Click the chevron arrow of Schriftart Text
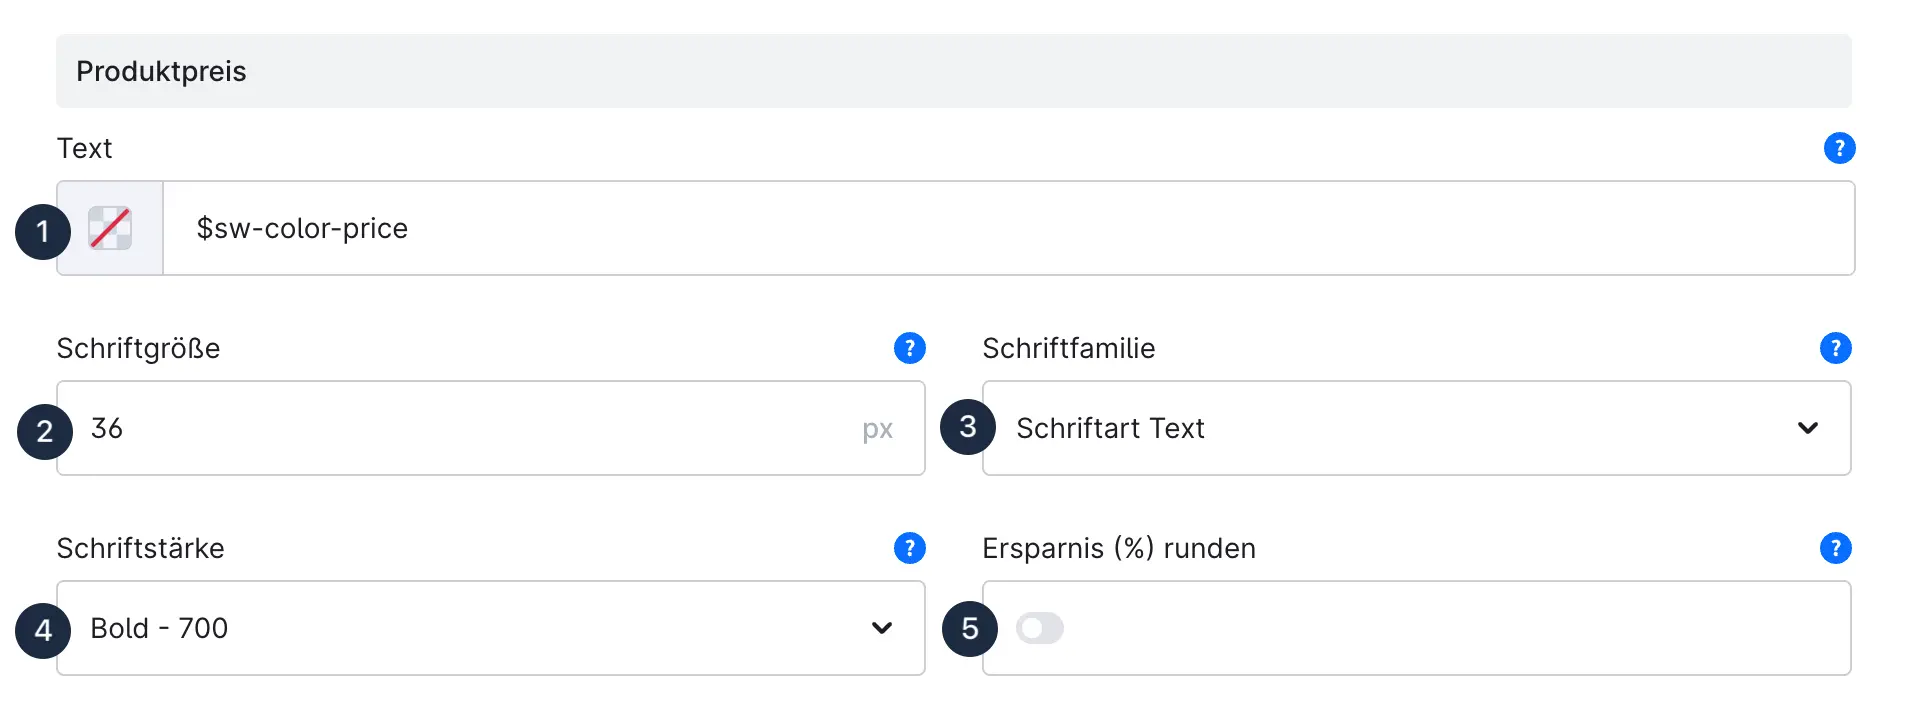 point(1807,428)
